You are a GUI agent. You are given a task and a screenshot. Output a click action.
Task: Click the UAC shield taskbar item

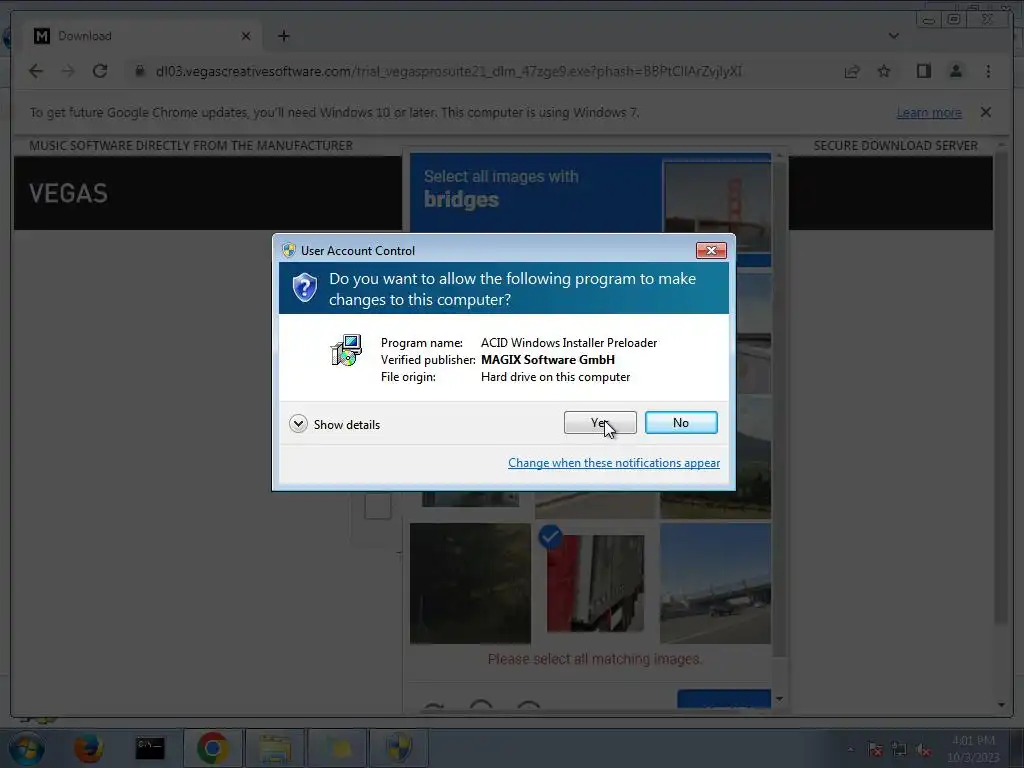399,748
